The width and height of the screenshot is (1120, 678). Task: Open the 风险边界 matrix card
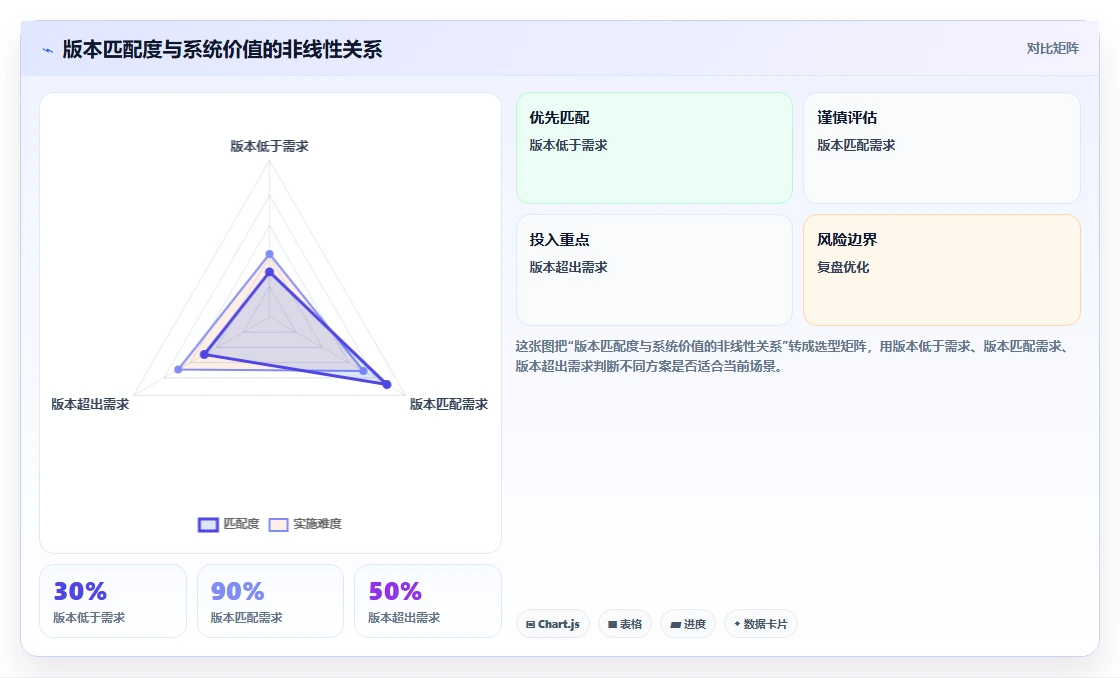[941, 270]
